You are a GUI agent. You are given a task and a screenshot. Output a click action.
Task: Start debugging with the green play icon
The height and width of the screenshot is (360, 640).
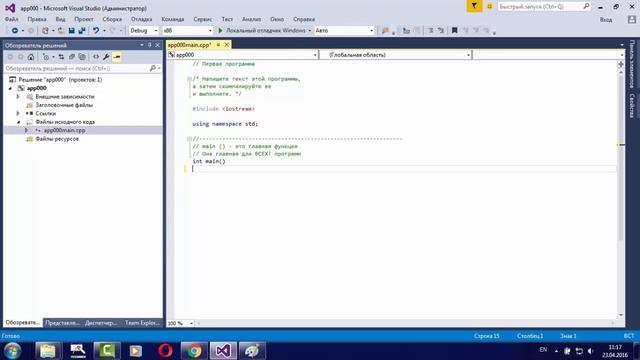220,31
